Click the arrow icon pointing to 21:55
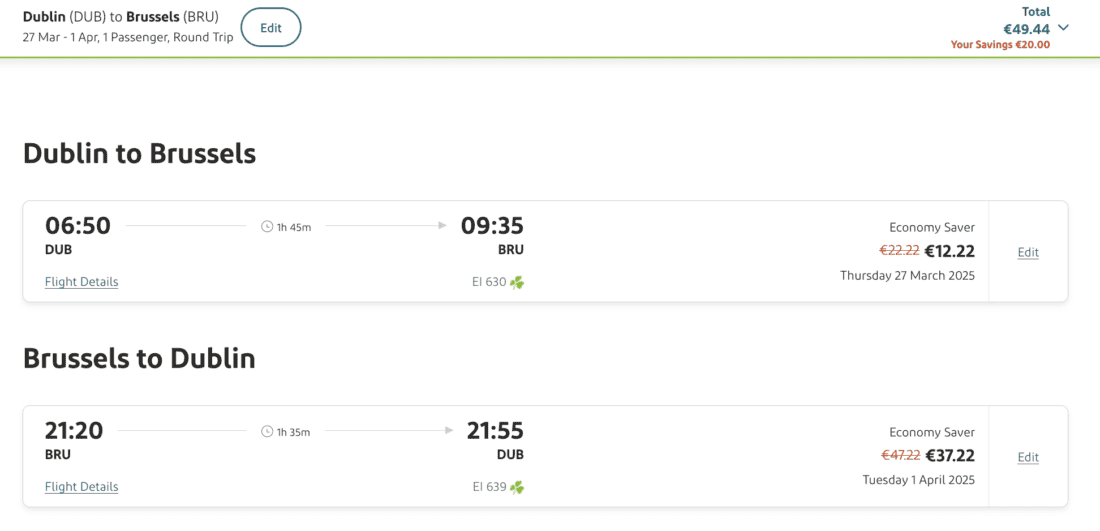The image size is (1100, 531). pos(448,431)
